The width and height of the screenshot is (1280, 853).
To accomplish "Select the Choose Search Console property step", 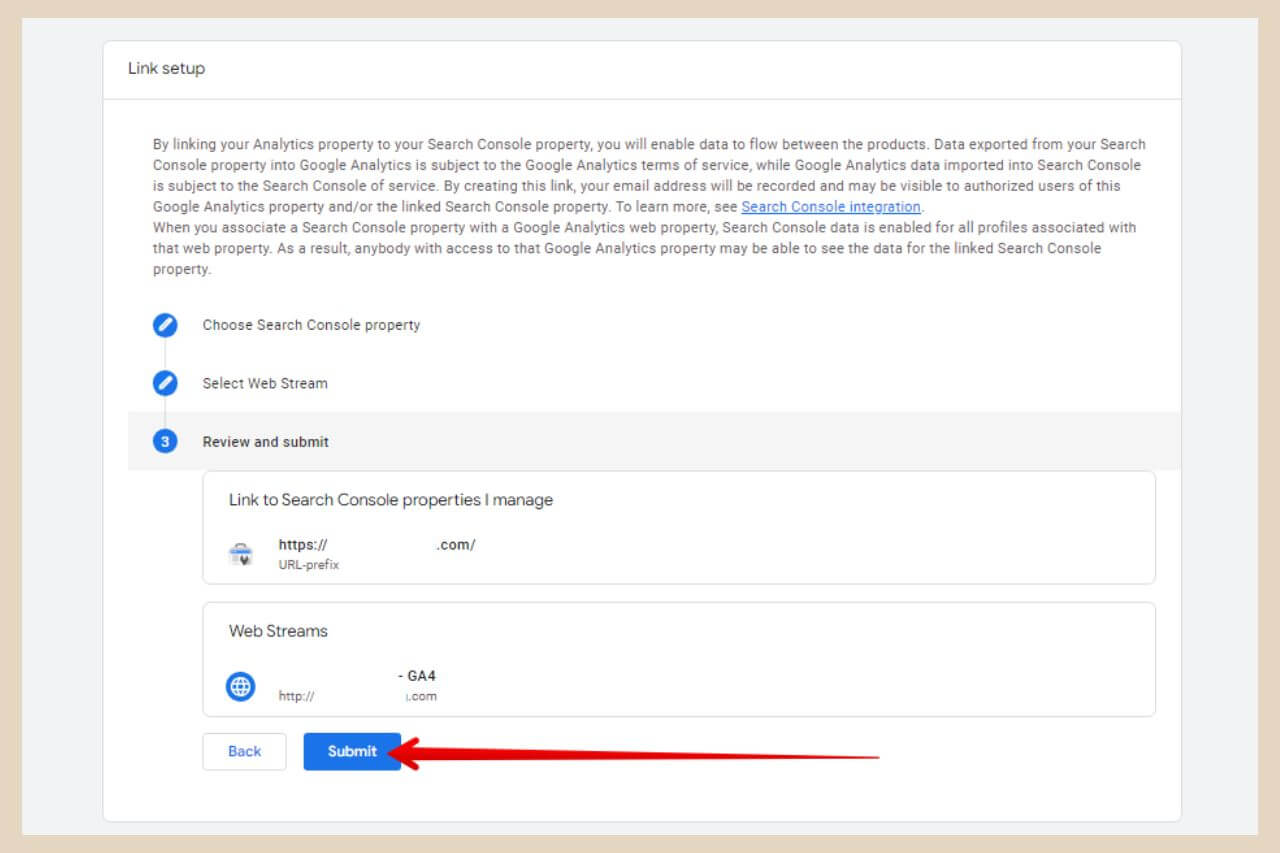I will [311, 325].
